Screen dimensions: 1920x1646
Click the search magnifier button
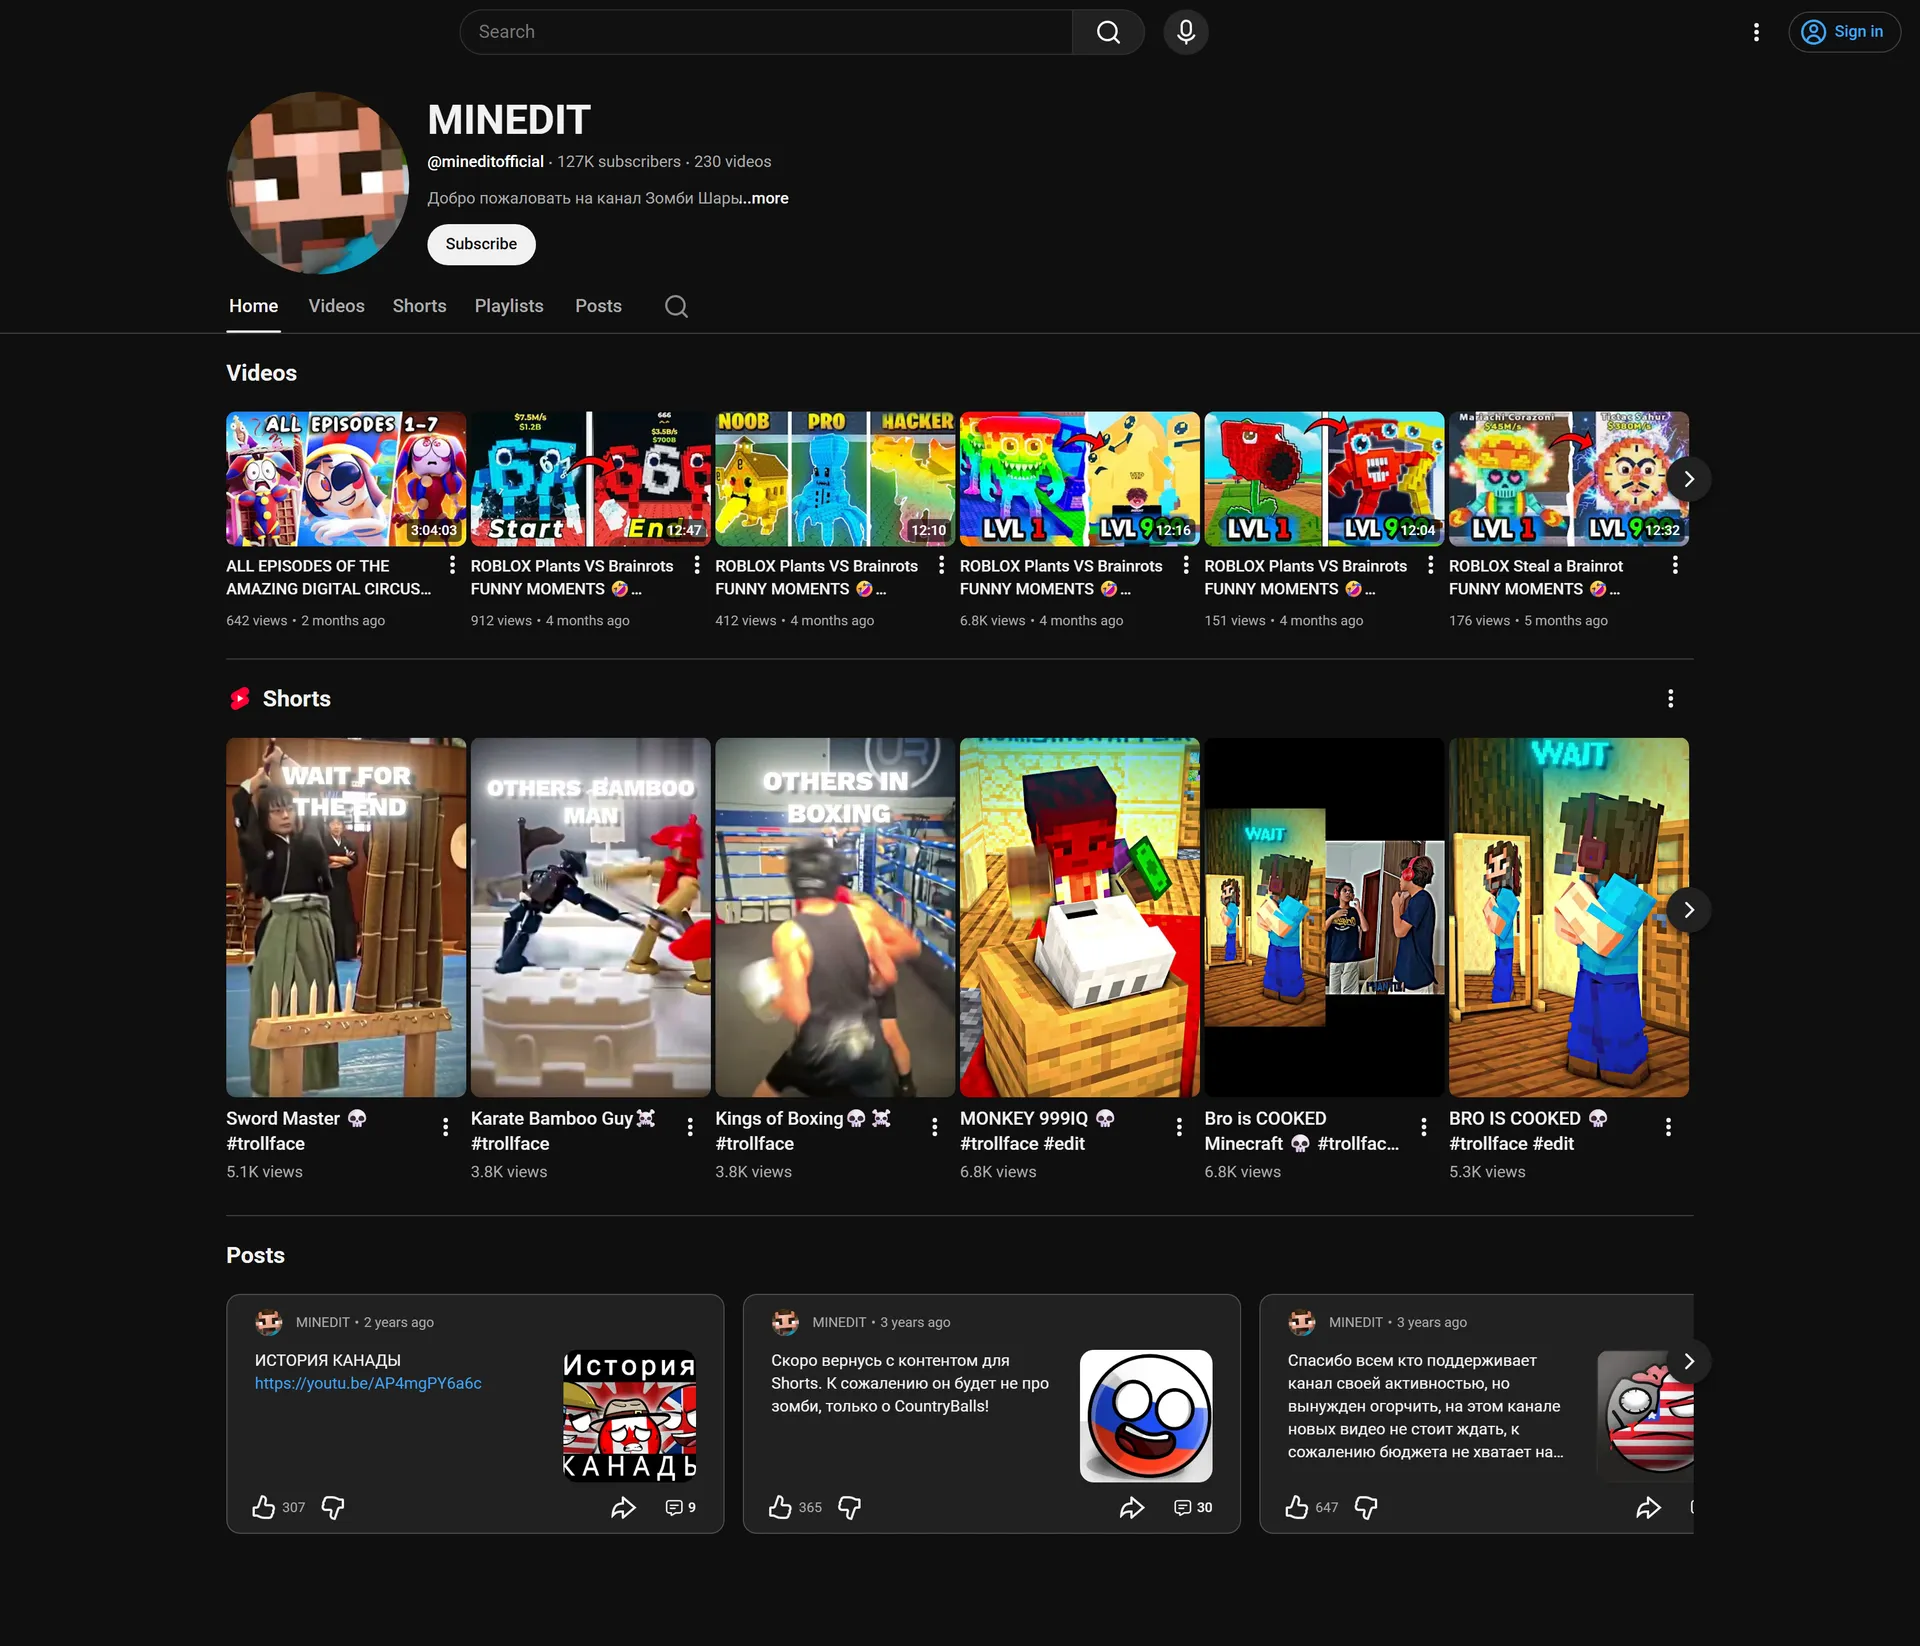pyautogui.click(x=1108, y=32)
